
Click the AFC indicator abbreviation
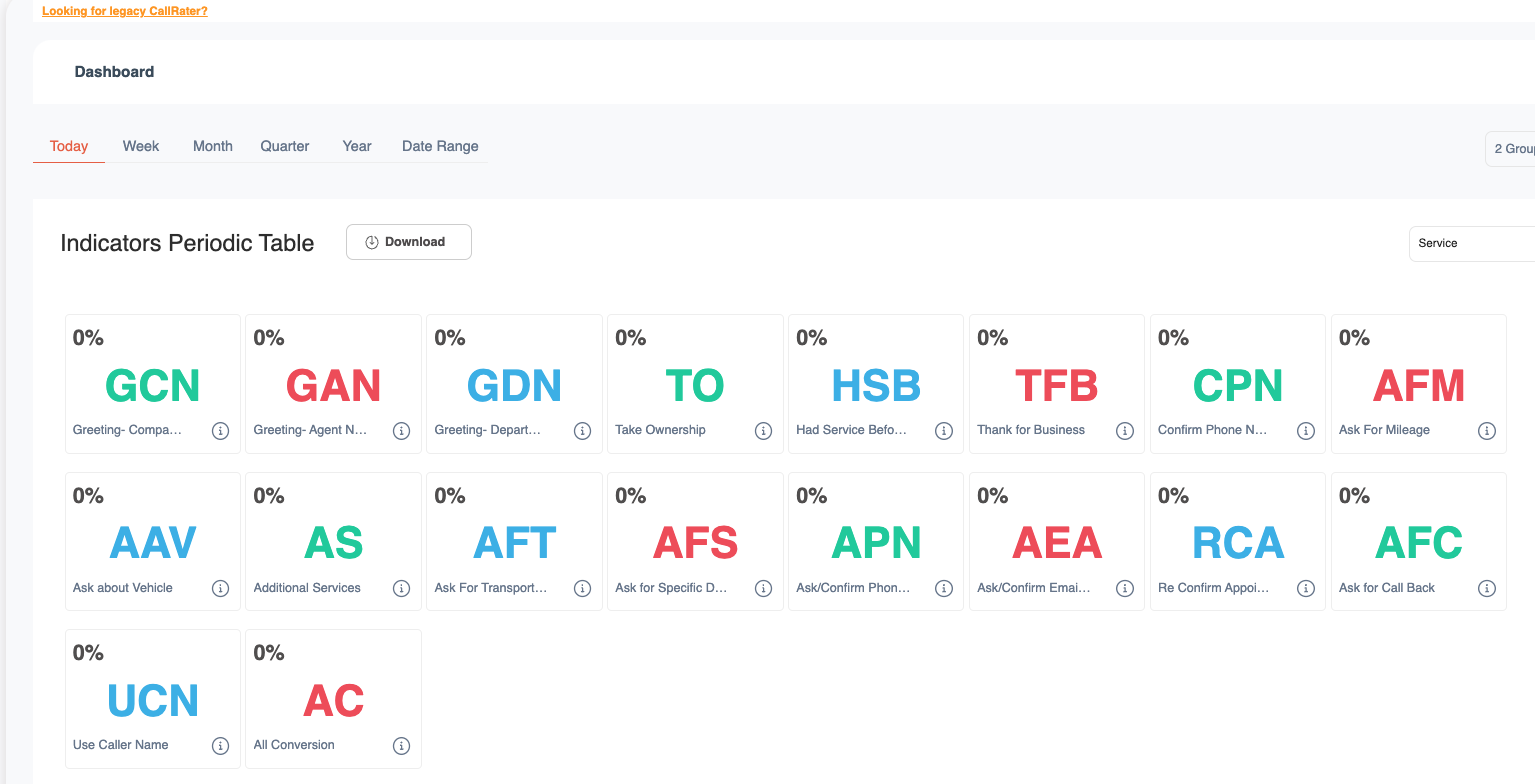coord(1419,543)
